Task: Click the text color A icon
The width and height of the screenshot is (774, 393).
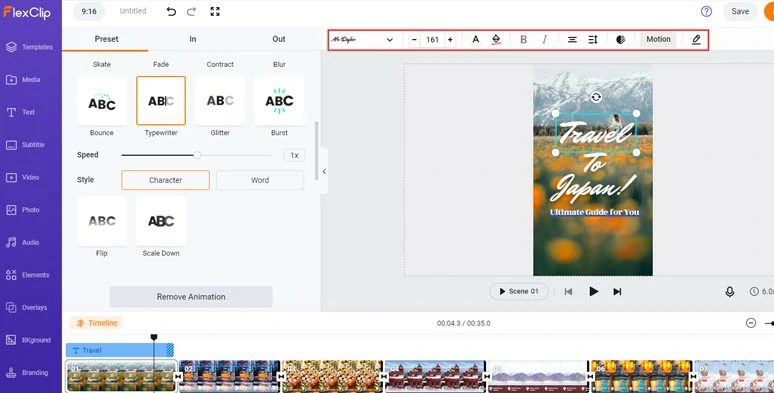Action: point(475,39)
